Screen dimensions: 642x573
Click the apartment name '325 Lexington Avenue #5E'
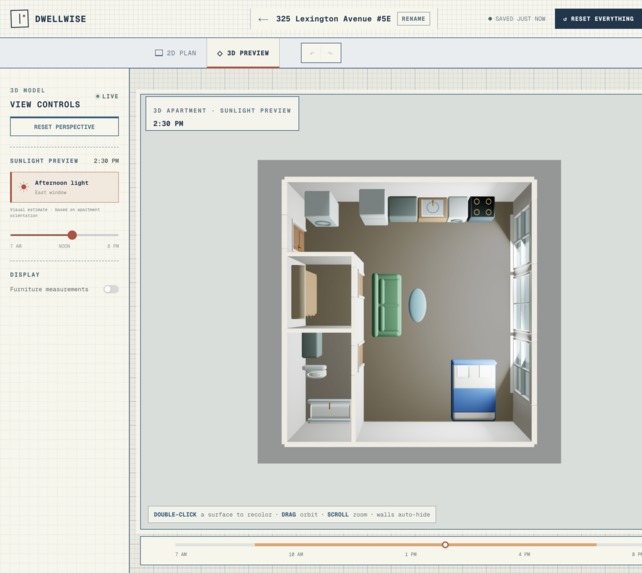[333, 19]
